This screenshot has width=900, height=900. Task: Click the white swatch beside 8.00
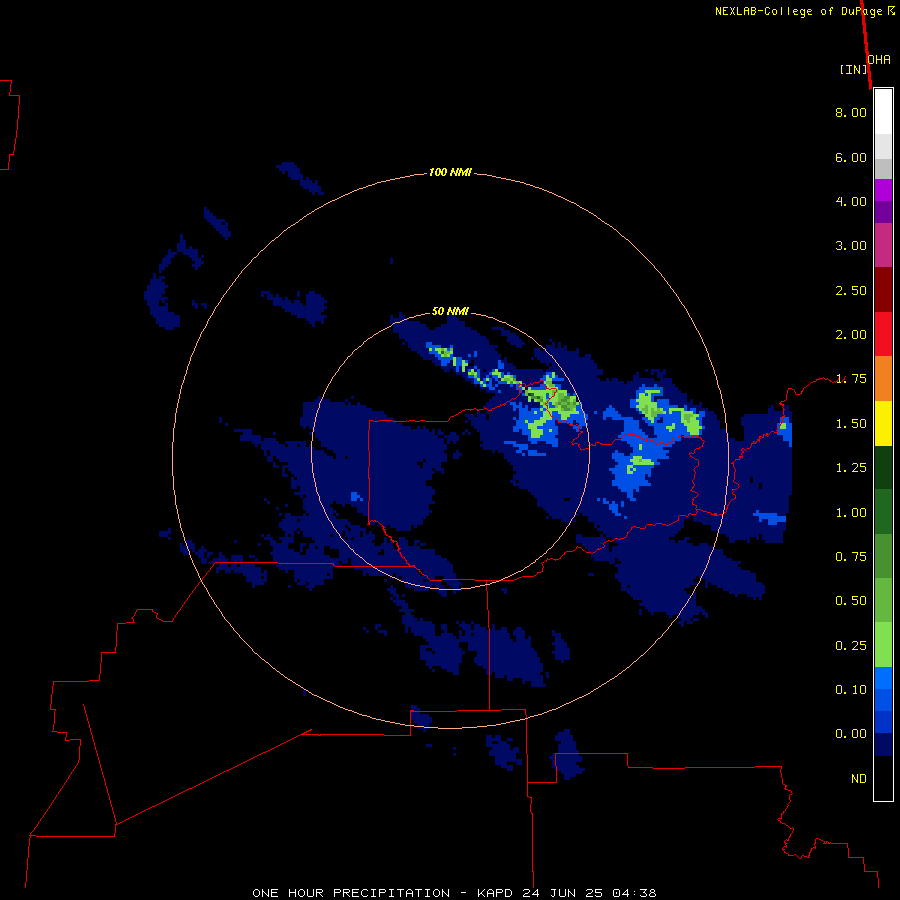[x=883, y=112]
